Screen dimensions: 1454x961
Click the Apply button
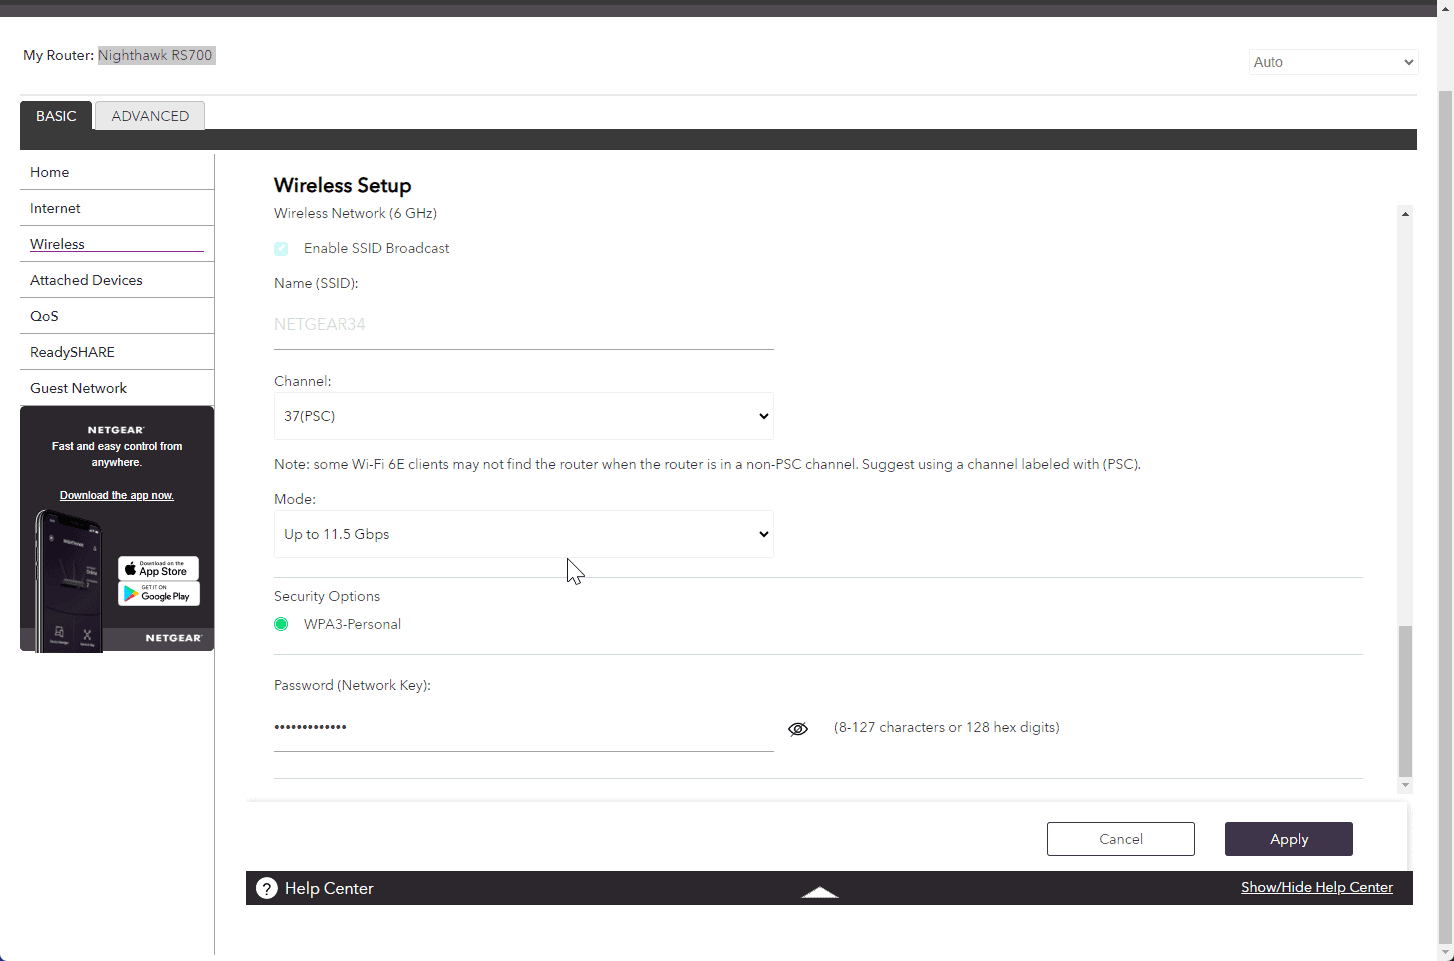point(1288,839)
